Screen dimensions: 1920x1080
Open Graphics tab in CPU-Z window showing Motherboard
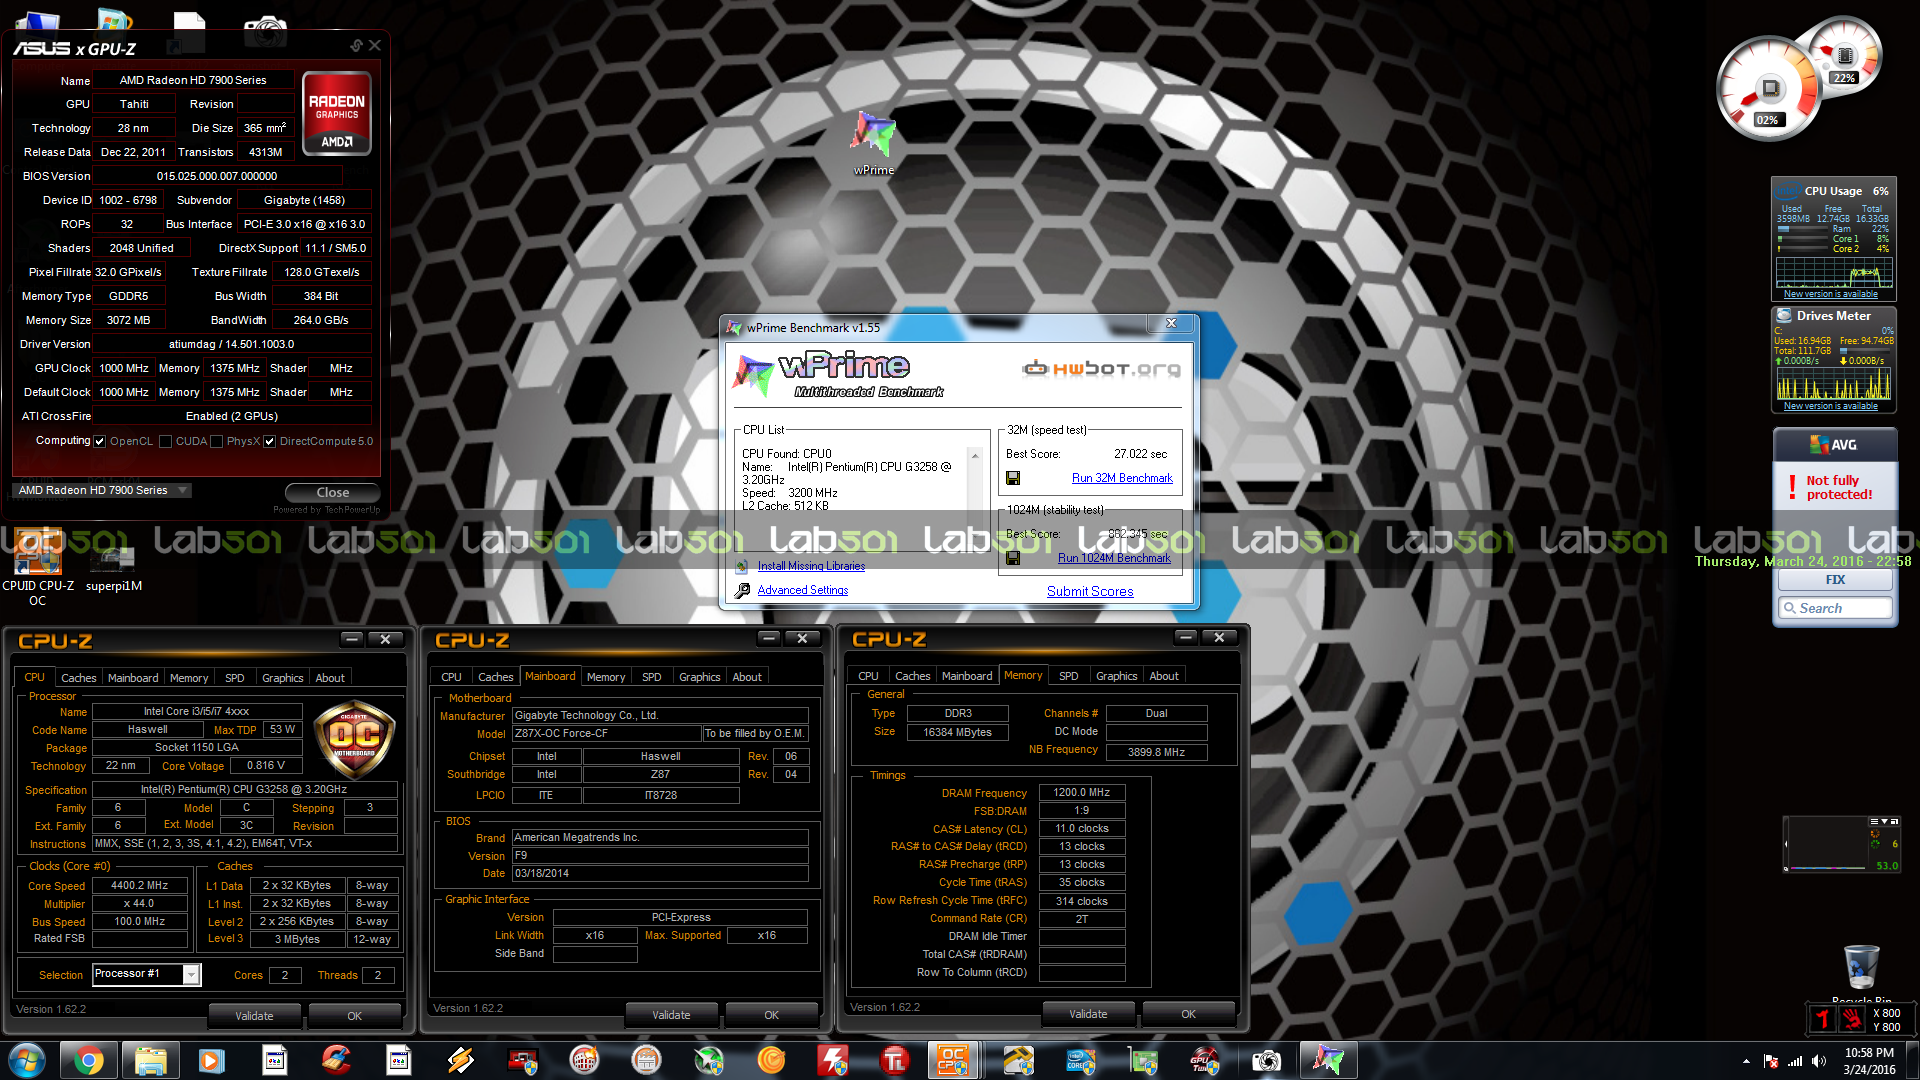699,677
